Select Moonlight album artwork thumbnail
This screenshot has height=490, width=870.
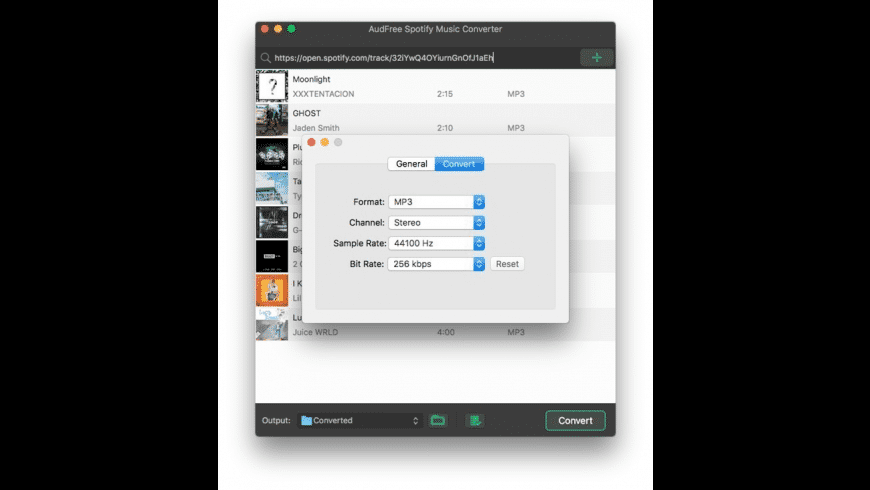(272, 86)
